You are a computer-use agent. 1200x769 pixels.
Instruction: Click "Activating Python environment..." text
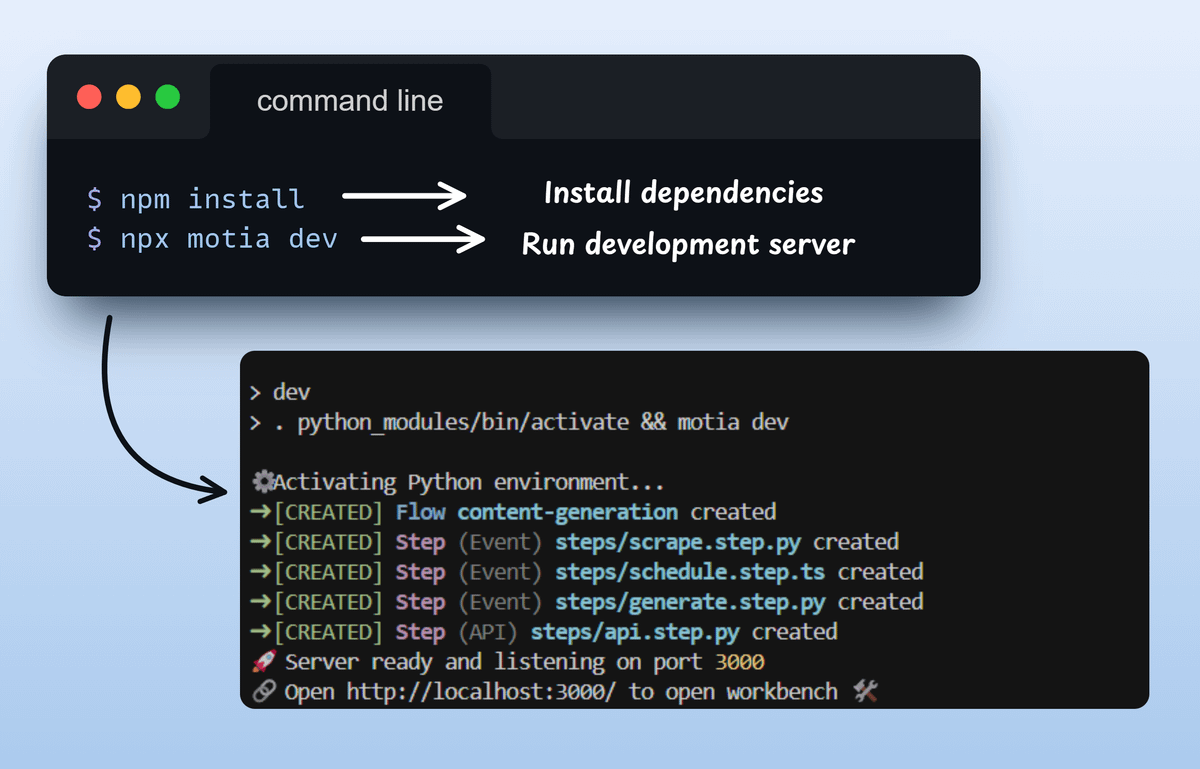pyautogui.click(x=469, y=482)
